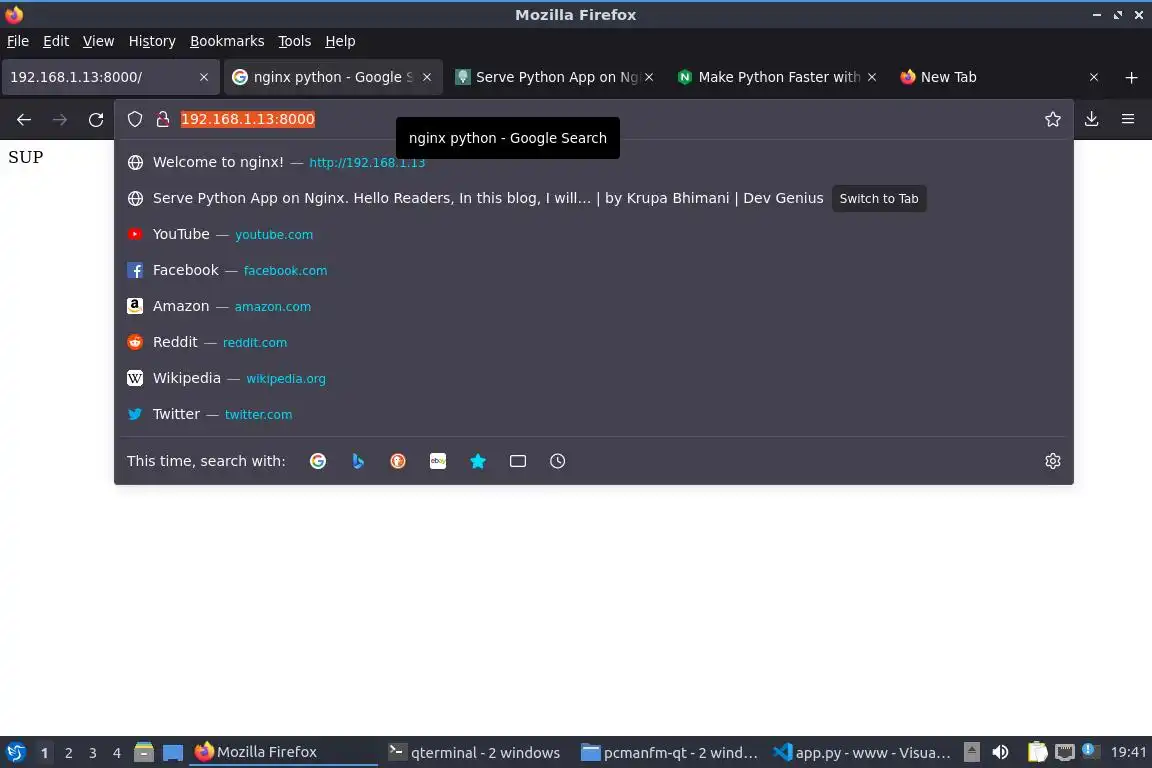This screenshot has height=768, width=1152.
Task: Open the tracking protection shield icon
Action: 134,119
